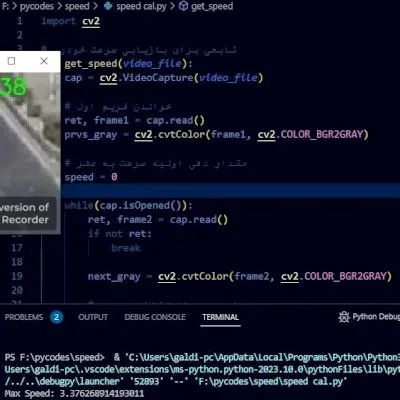The height and width of the screenshot is (400, 400).
Task: Expand the speed folder breadcrumb
Action: [77, 6]
